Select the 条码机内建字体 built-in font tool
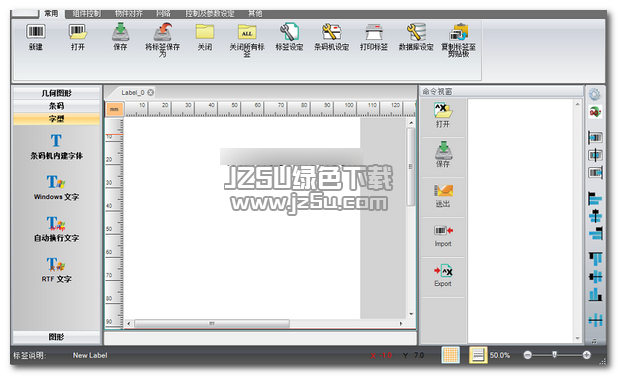 point(56,147)
